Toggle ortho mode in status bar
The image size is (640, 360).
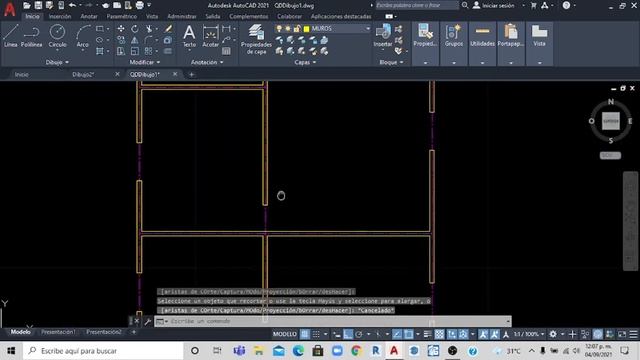click(348, 334)
